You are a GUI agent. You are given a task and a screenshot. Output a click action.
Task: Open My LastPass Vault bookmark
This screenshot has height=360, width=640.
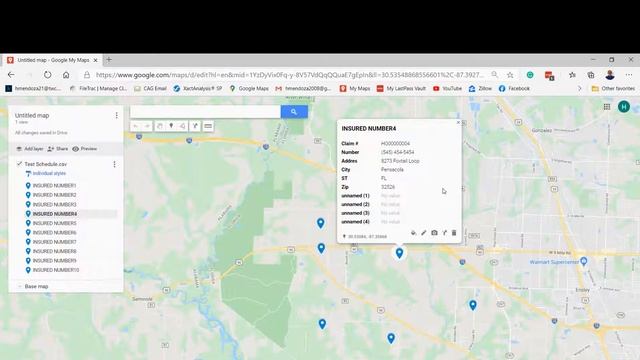tap(401, 88)
